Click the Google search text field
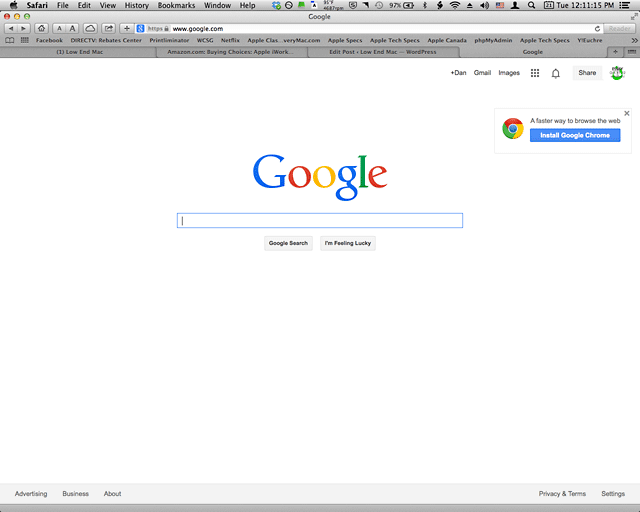Image resolution: width=640 pixels, height=512 pixels. (320, 220)
